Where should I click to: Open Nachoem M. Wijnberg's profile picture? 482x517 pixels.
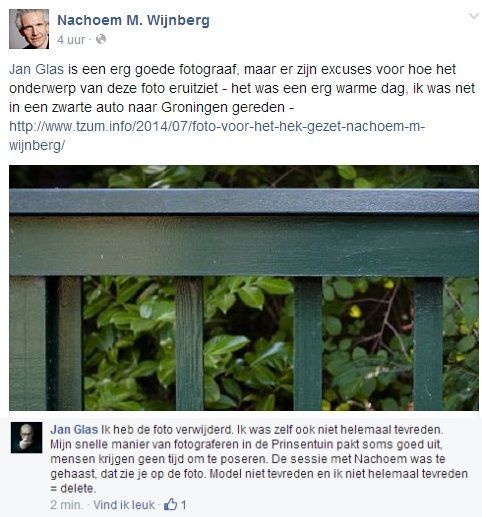coord(29,29)
